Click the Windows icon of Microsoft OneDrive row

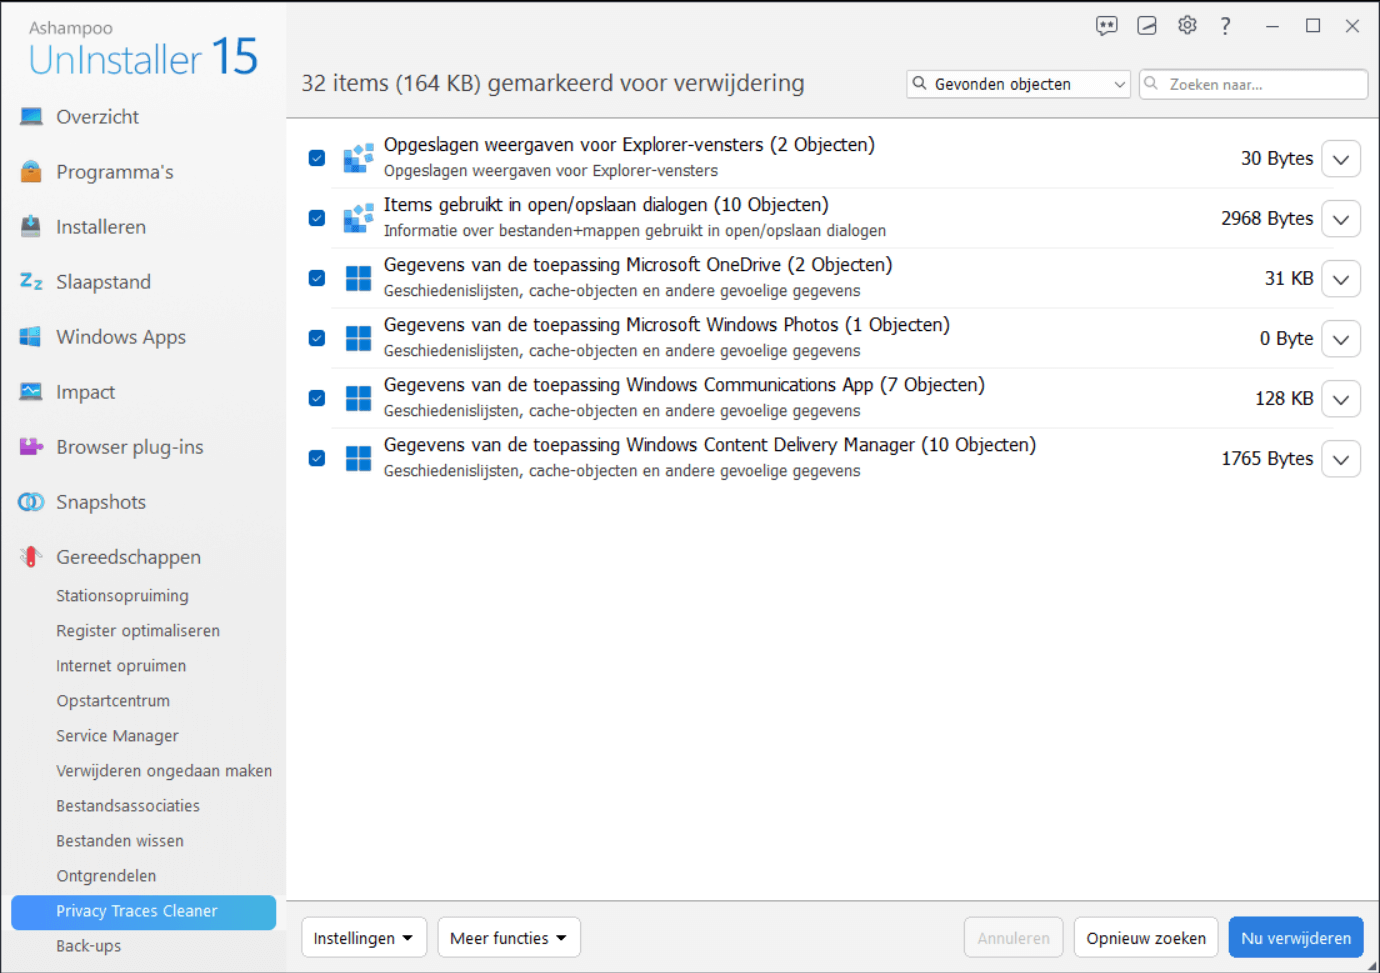coord(358,278)
